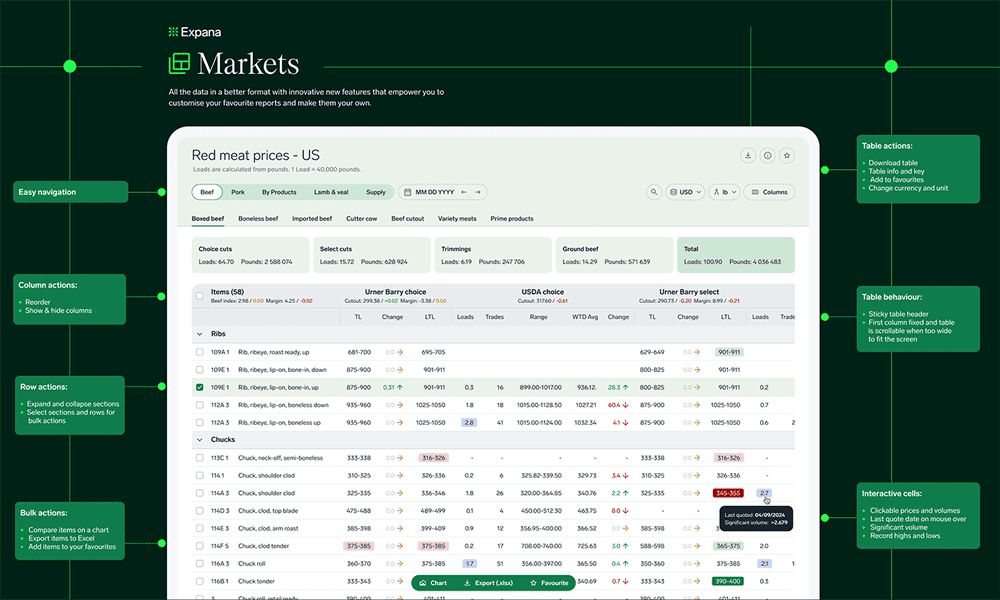Add table to favourites with star icon
The image size is (1000, 600).
click(x=787, y=155)
